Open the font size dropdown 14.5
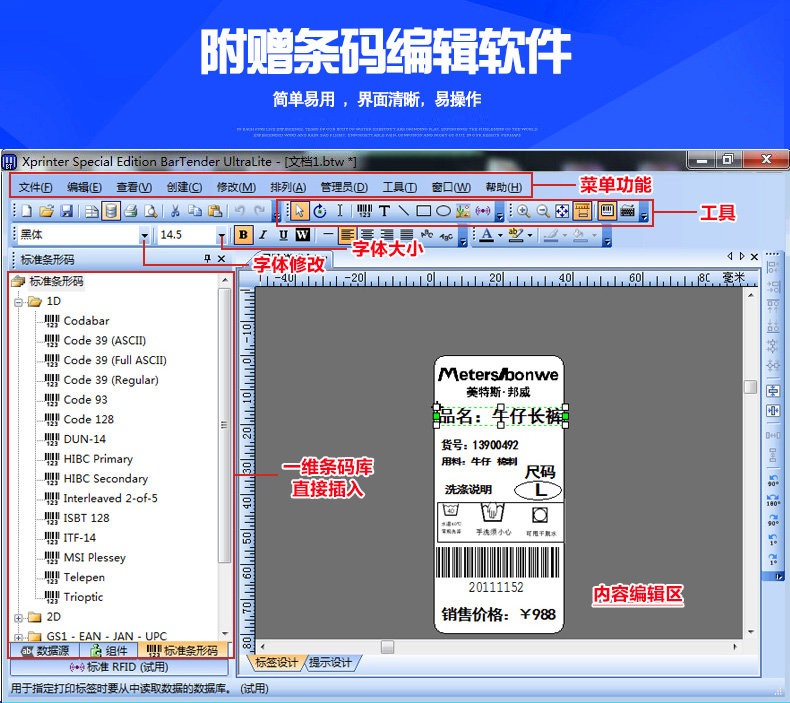Viewport: 790px width, 703px height. point(221,235)
